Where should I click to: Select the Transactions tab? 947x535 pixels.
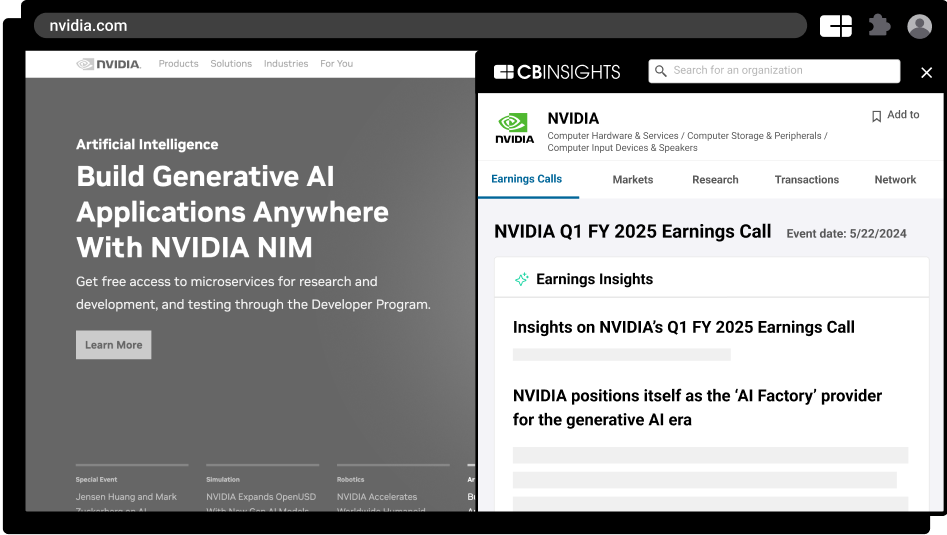click(806, 180)
